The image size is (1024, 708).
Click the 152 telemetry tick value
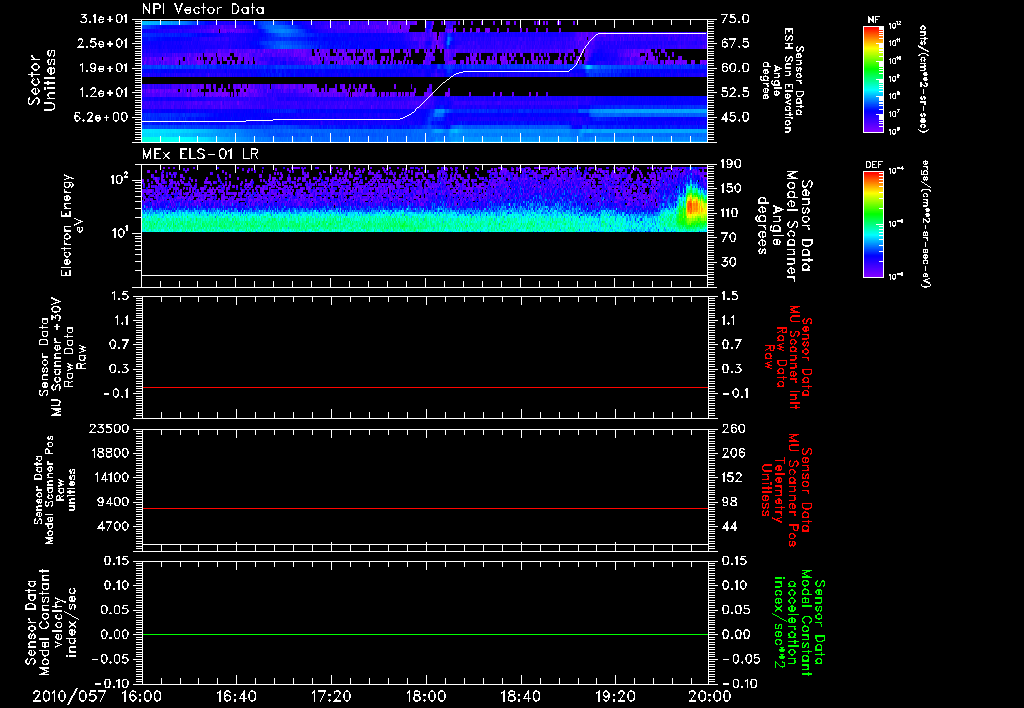(733, 477)
